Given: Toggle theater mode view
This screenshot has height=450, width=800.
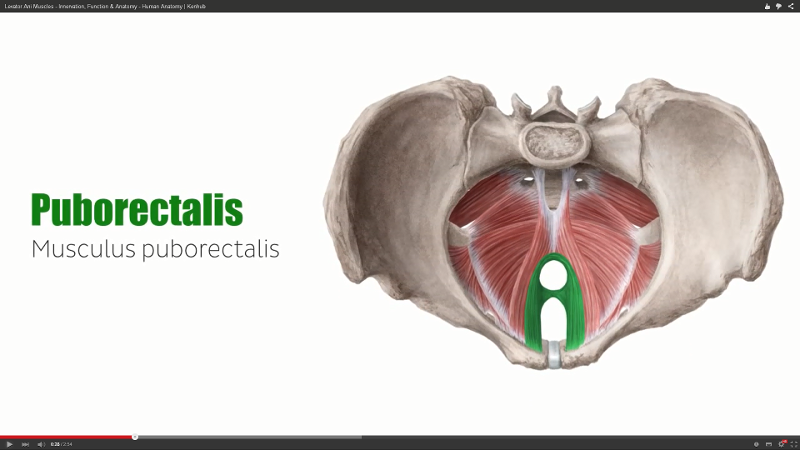Looking at the screenshot, I should click(768, 444).
